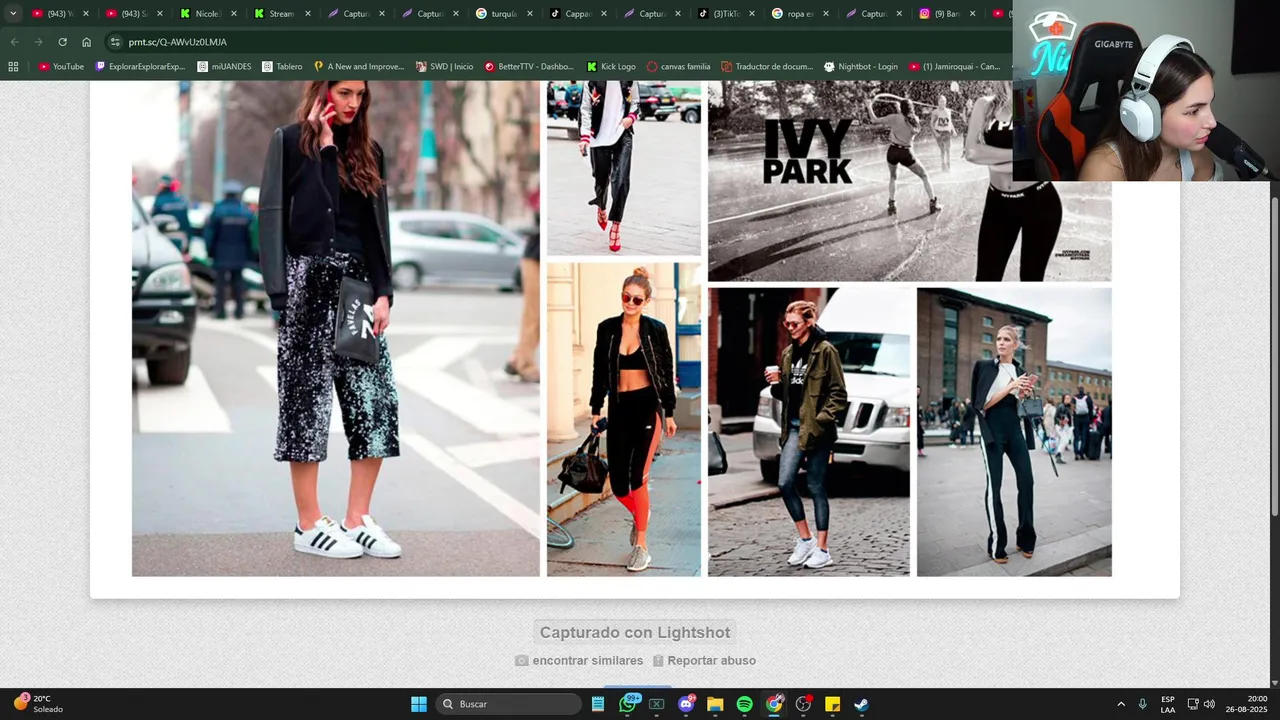1280x720 pixels.
Task: Open the ESP LAA language selector
Action: [x=1168, y=704]
